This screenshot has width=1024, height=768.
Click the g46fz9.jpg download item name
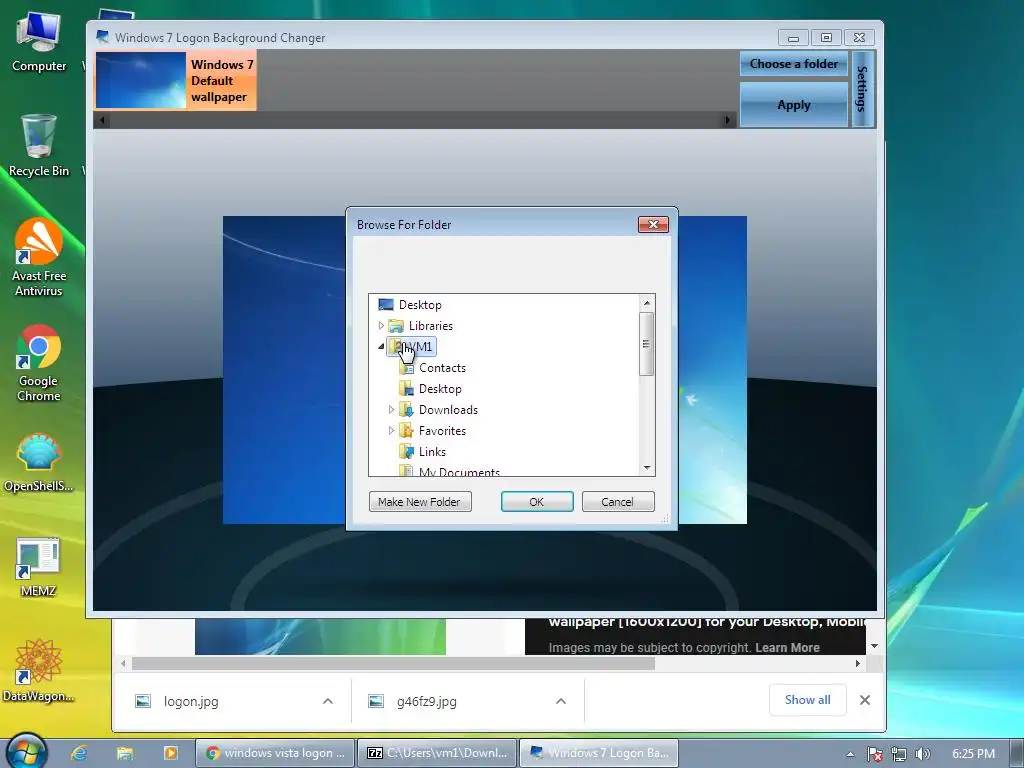tap(426, 701)
